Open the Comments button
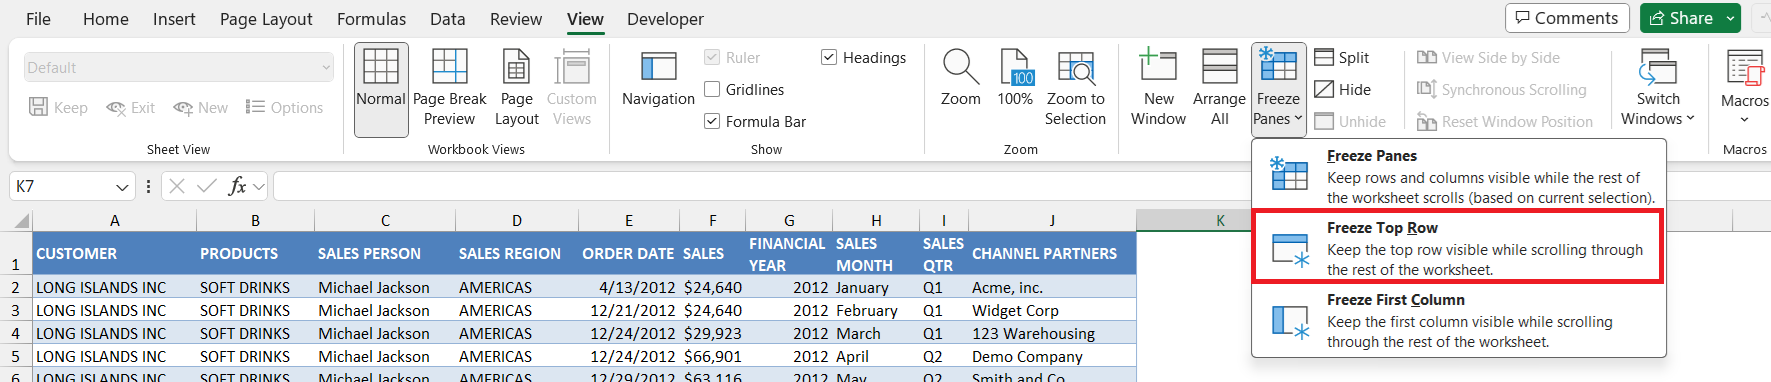Viewport: 1771px width, 382px height. click(x=1567, y=18)
